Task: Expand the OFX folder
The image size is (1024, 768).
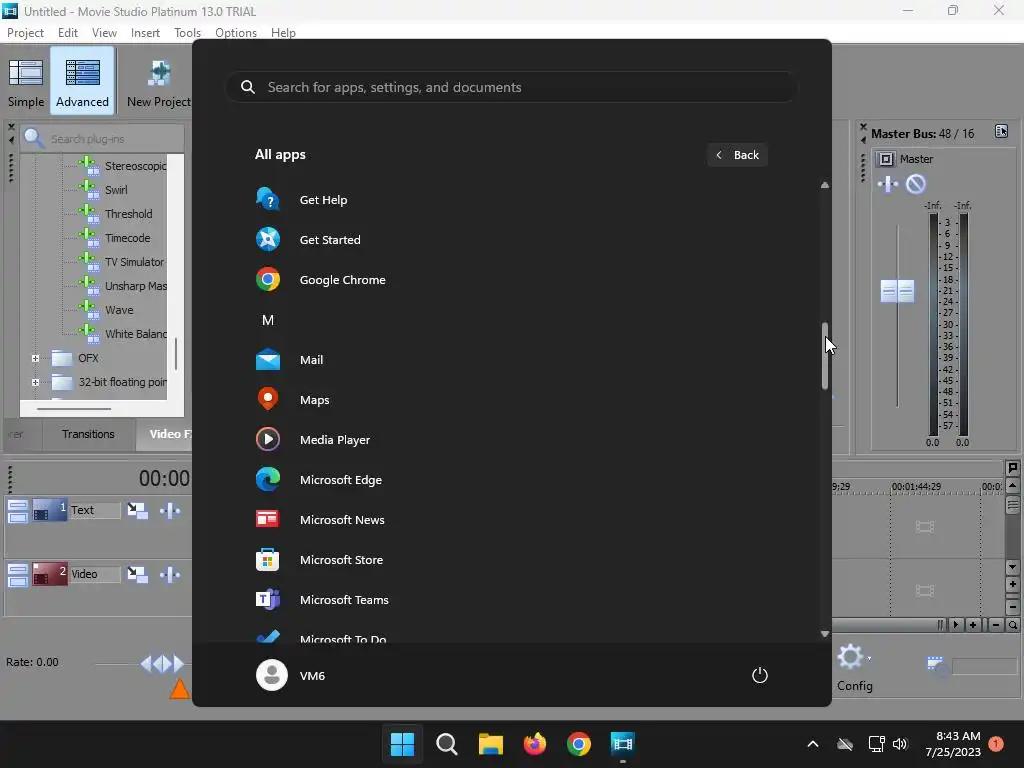Action: (x=35, y=359)
